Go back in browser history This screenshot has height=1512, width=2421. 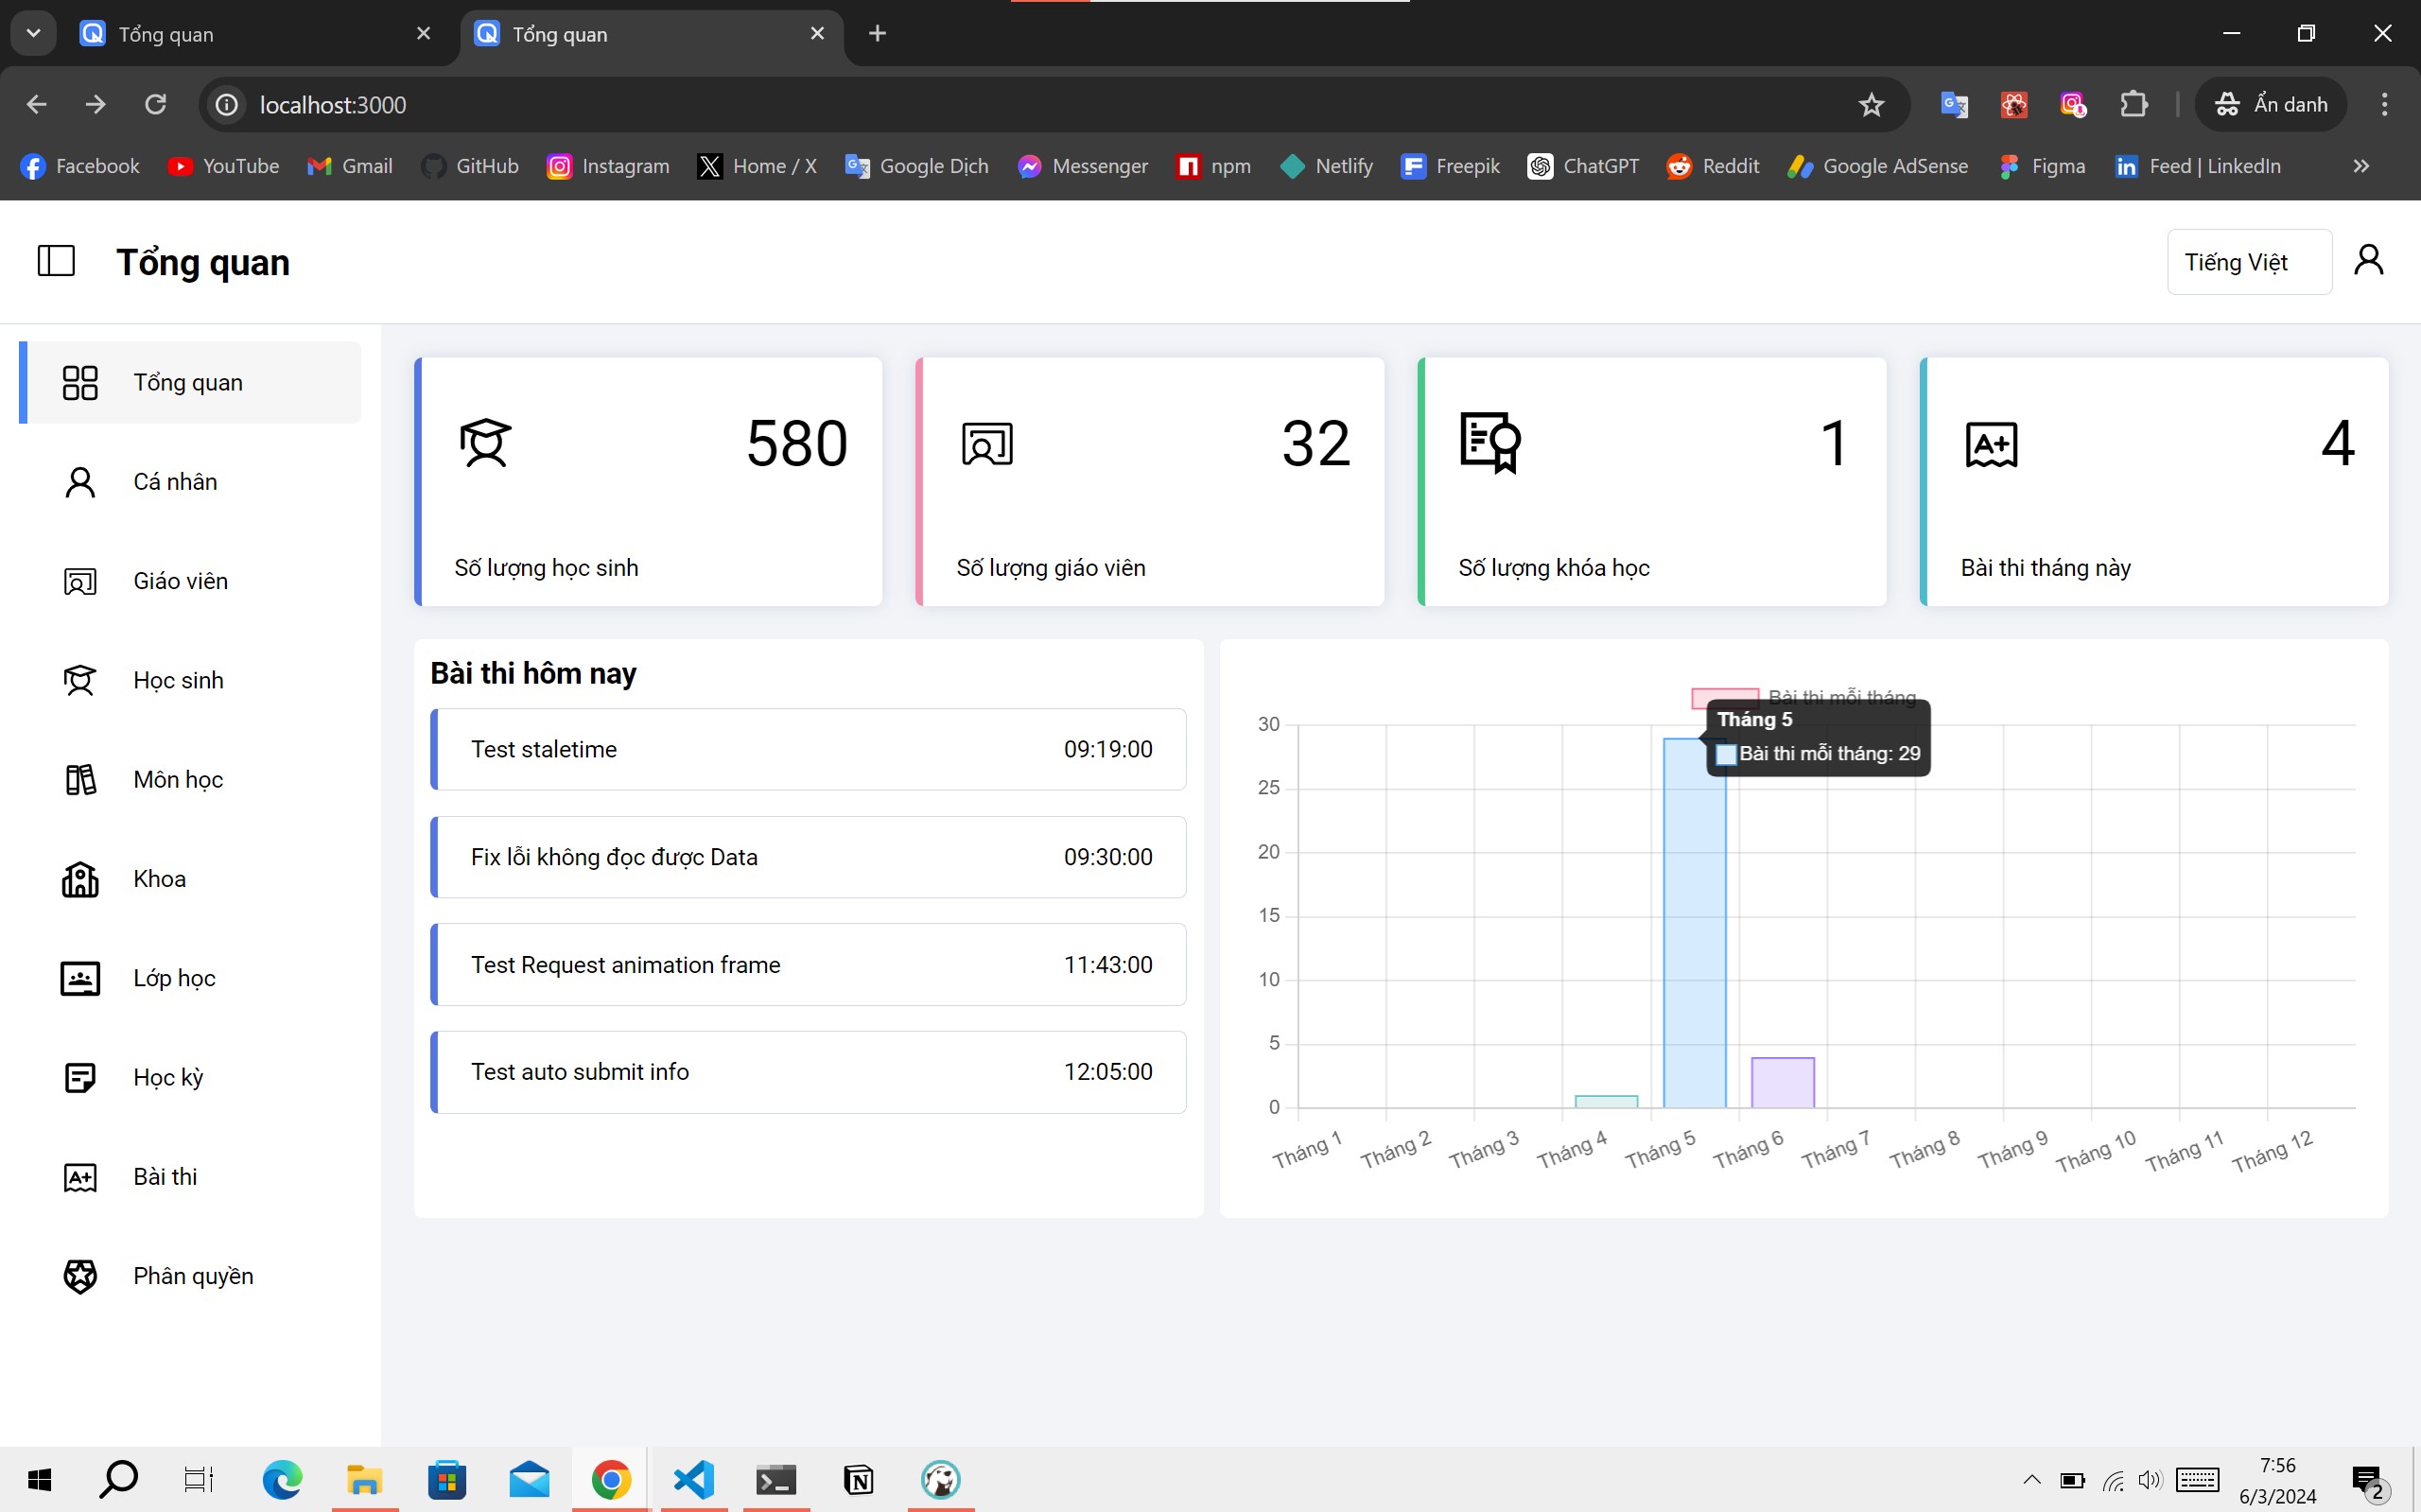click(x=37, y=104)
